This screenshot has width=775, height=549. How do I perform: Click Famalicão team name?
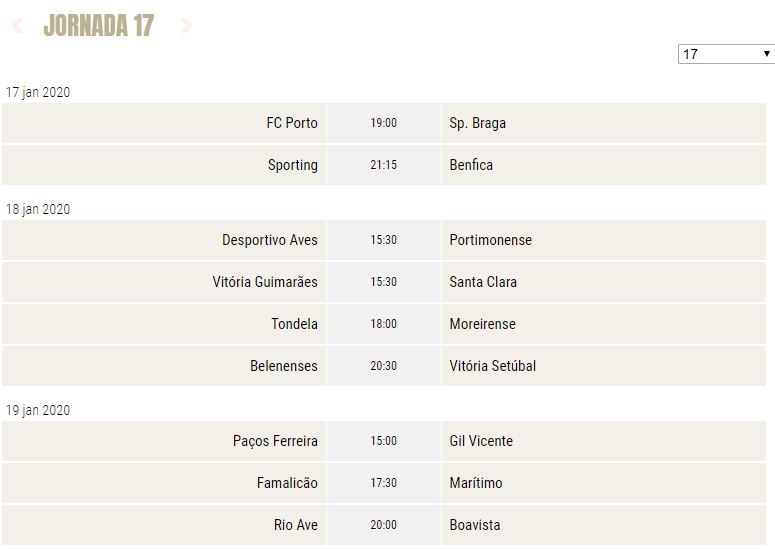click(x=287, y=483)
